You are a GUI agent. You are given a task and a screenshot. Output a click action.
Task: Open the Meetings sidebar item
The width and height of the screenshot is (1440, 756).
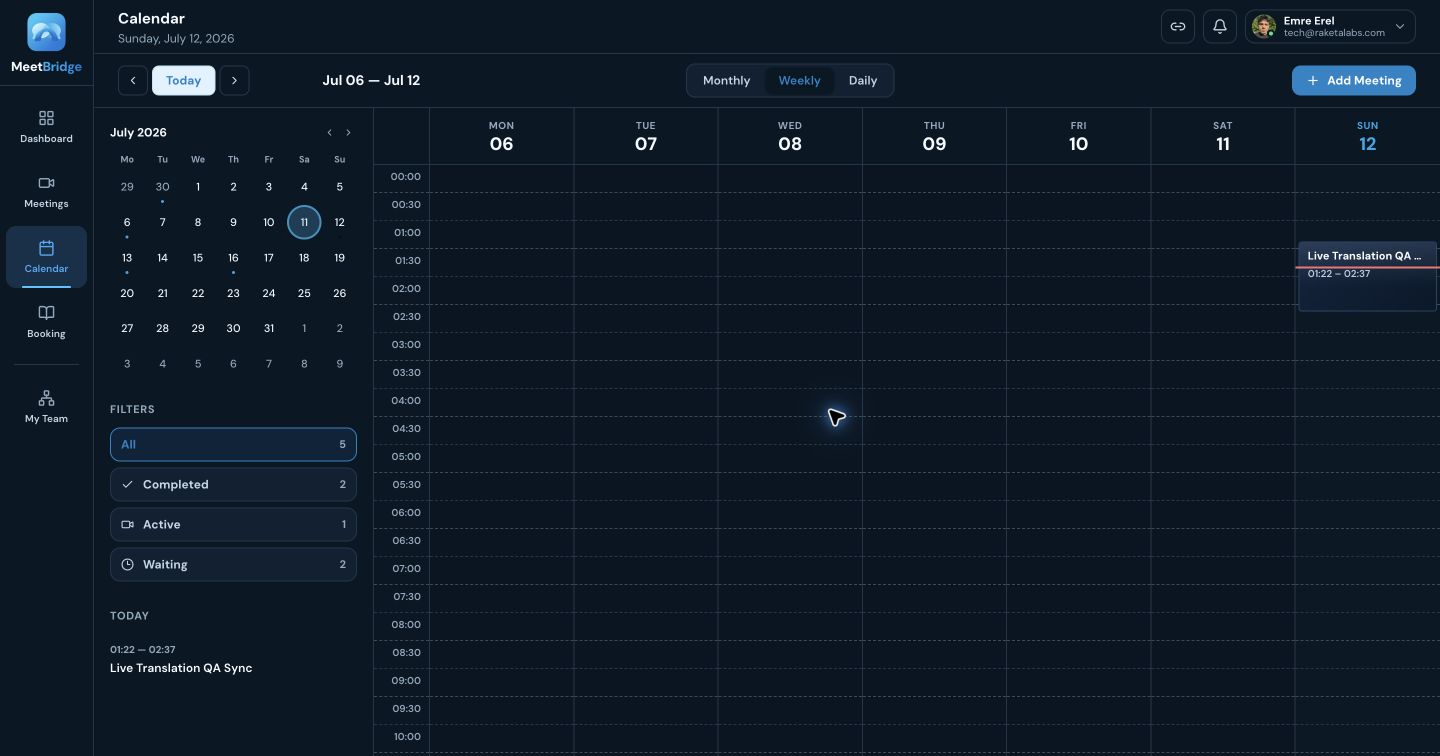point(46,192)
